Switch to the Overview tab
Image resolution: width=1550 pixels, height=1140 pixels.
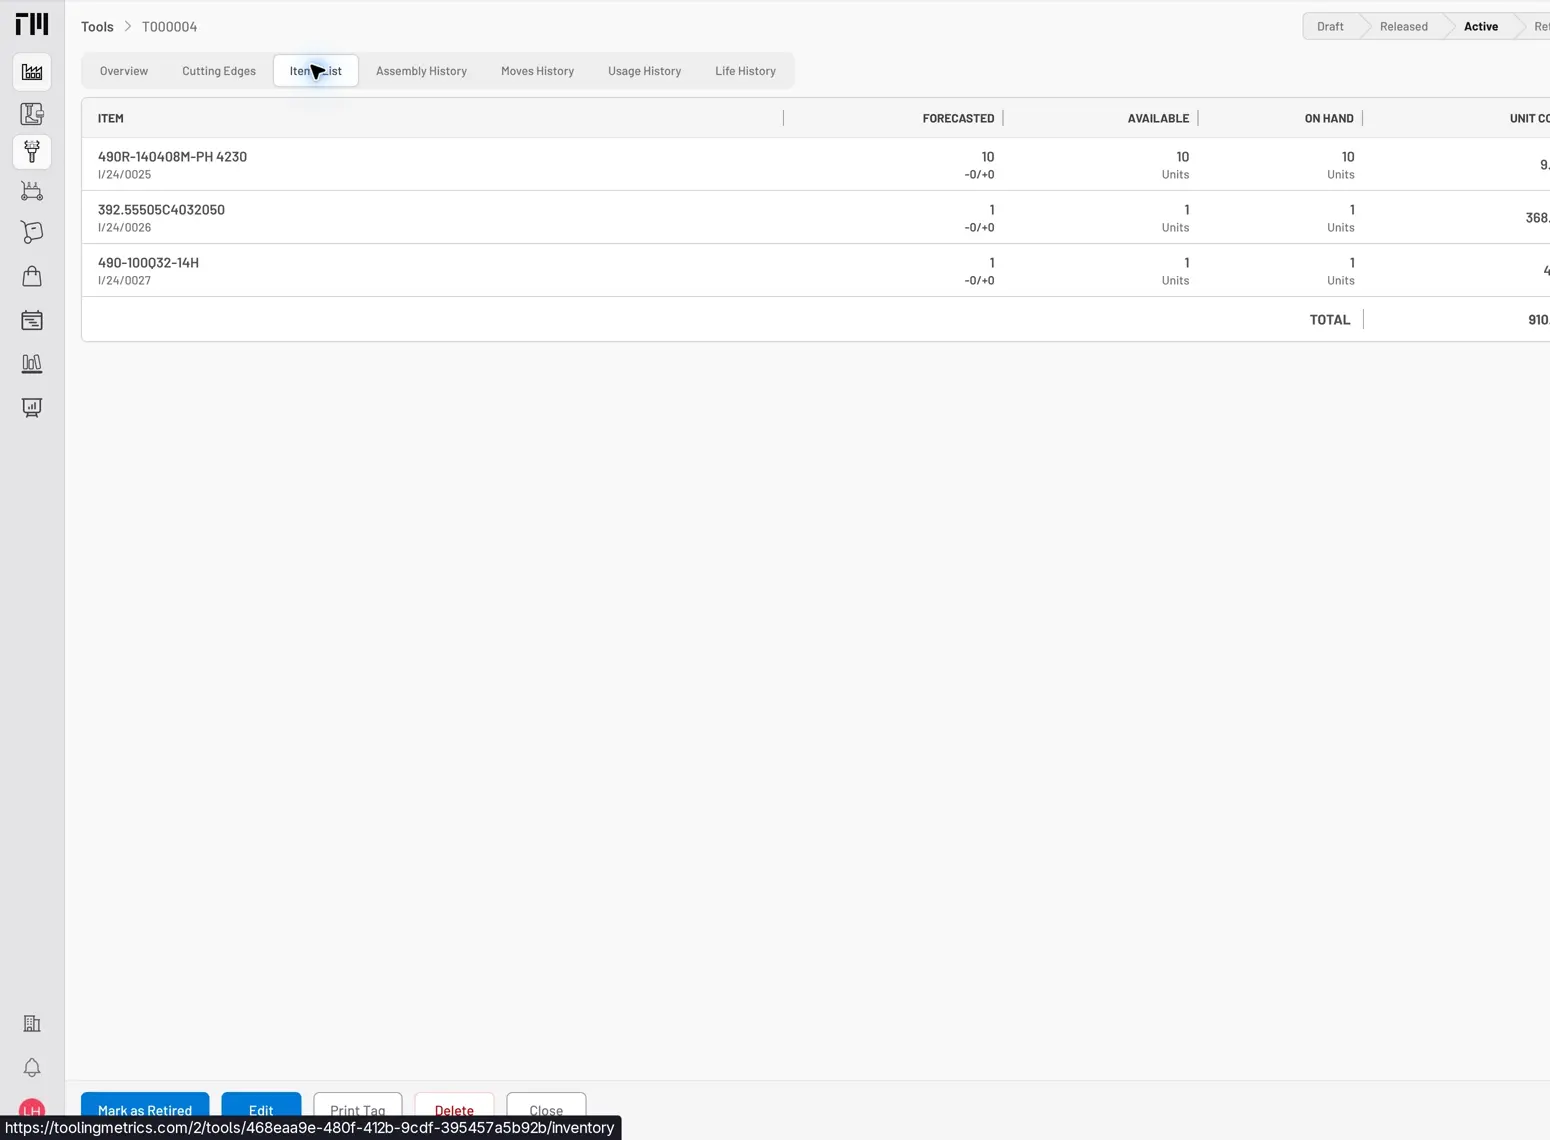tap(124, 71)
